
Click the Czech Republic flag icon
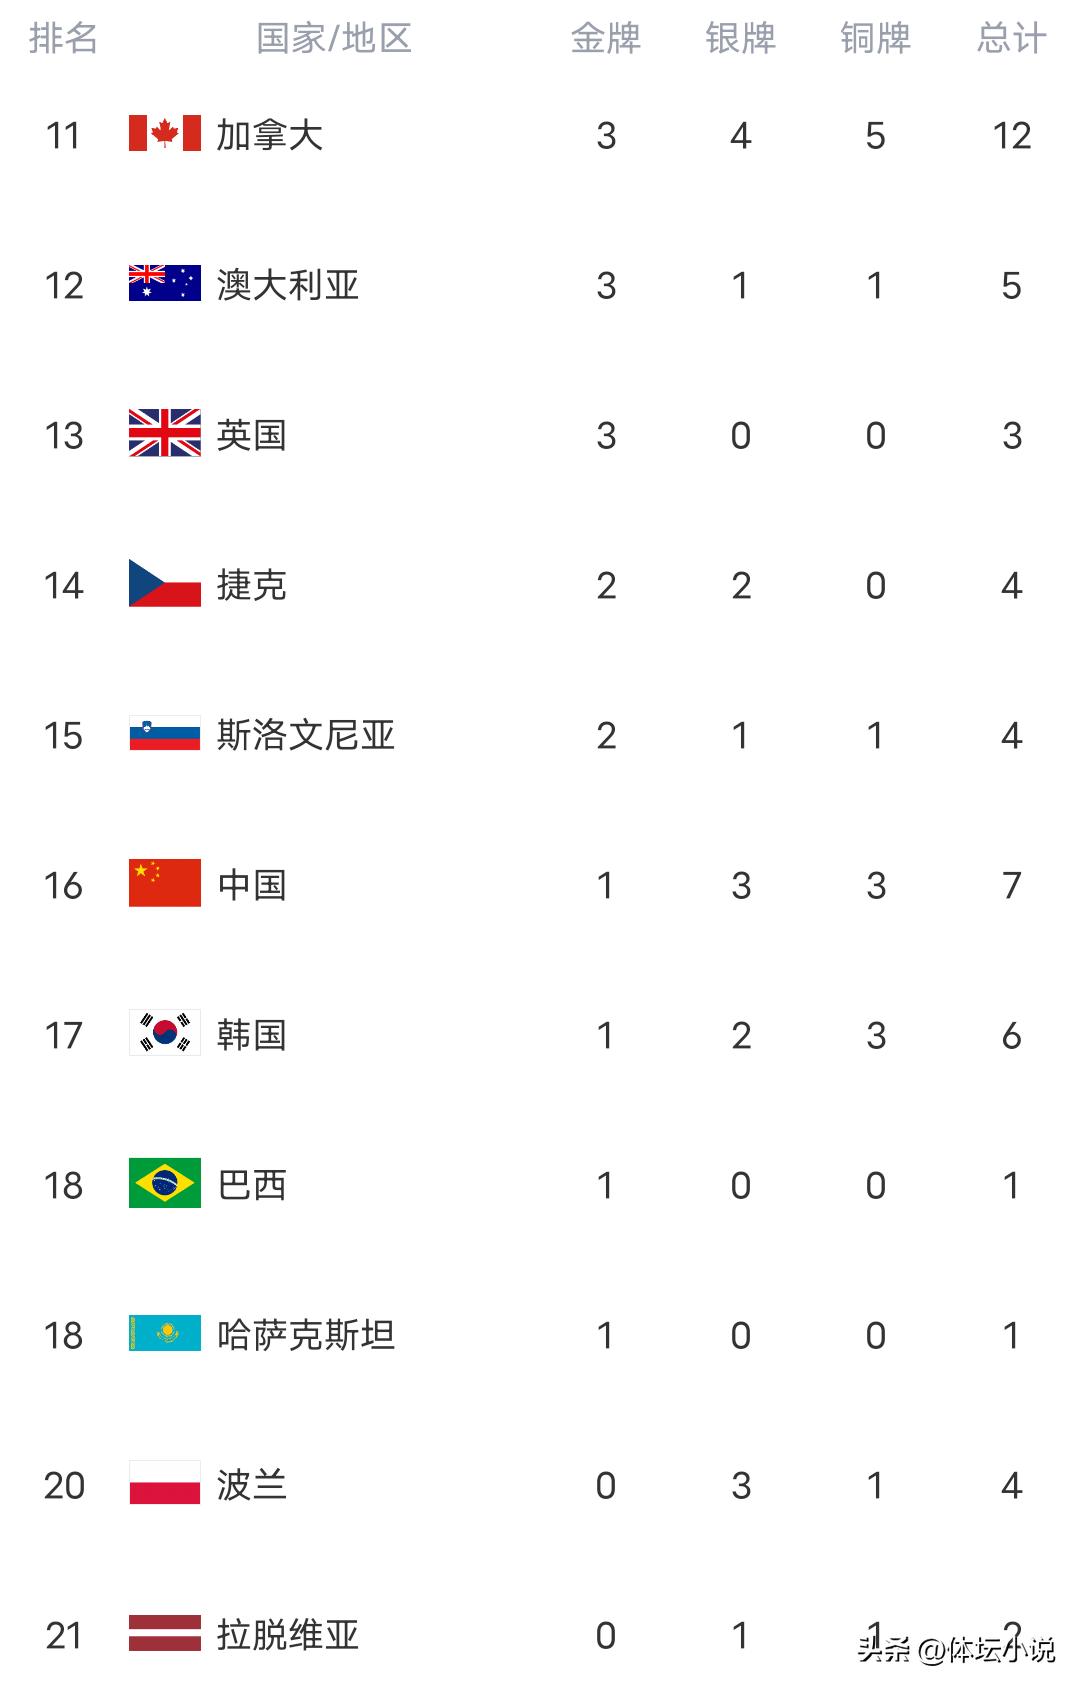click(165, 584)
